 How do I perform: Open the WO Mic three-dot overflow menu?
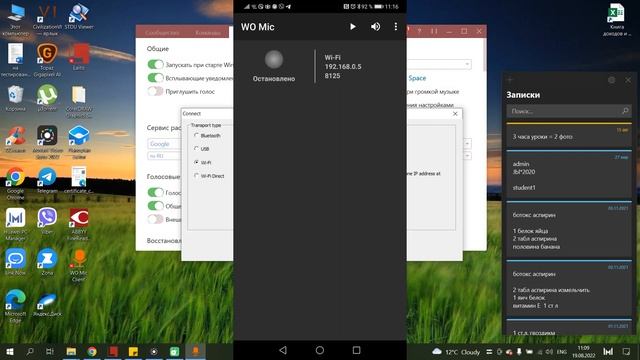coord(396,27)
